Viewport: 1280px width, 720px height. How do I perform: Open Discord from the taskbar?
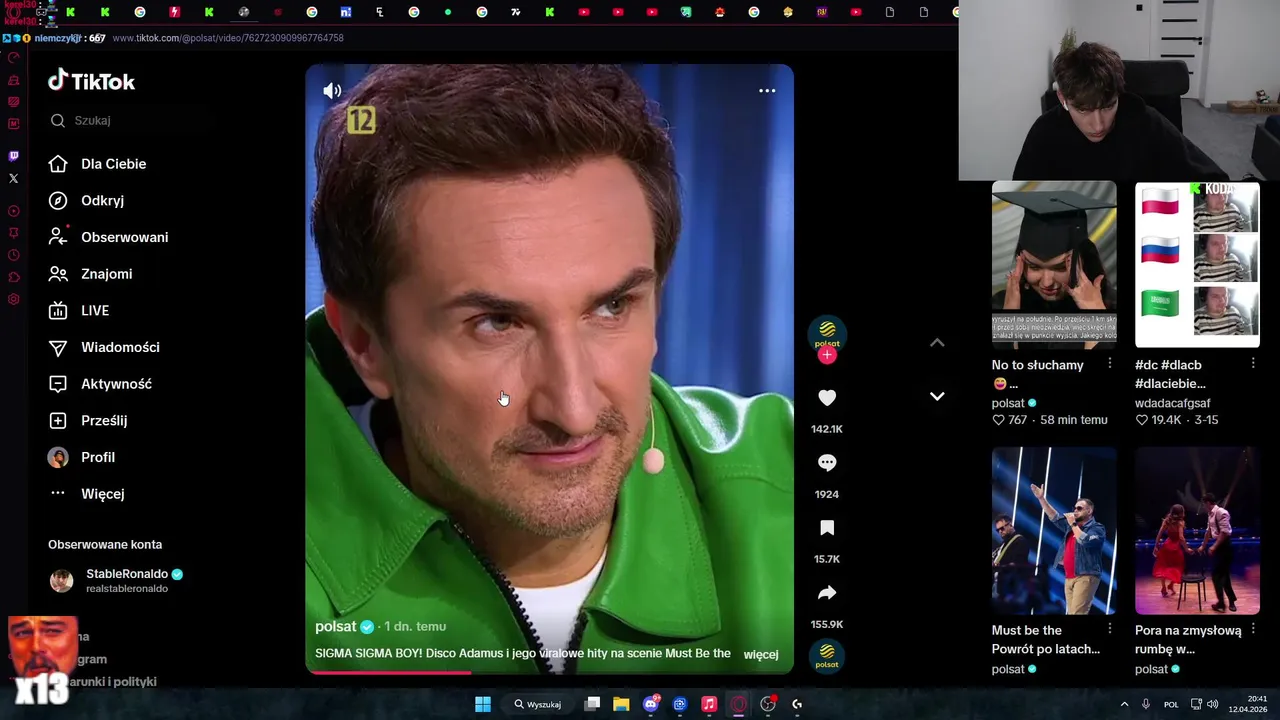pos(651,704)
